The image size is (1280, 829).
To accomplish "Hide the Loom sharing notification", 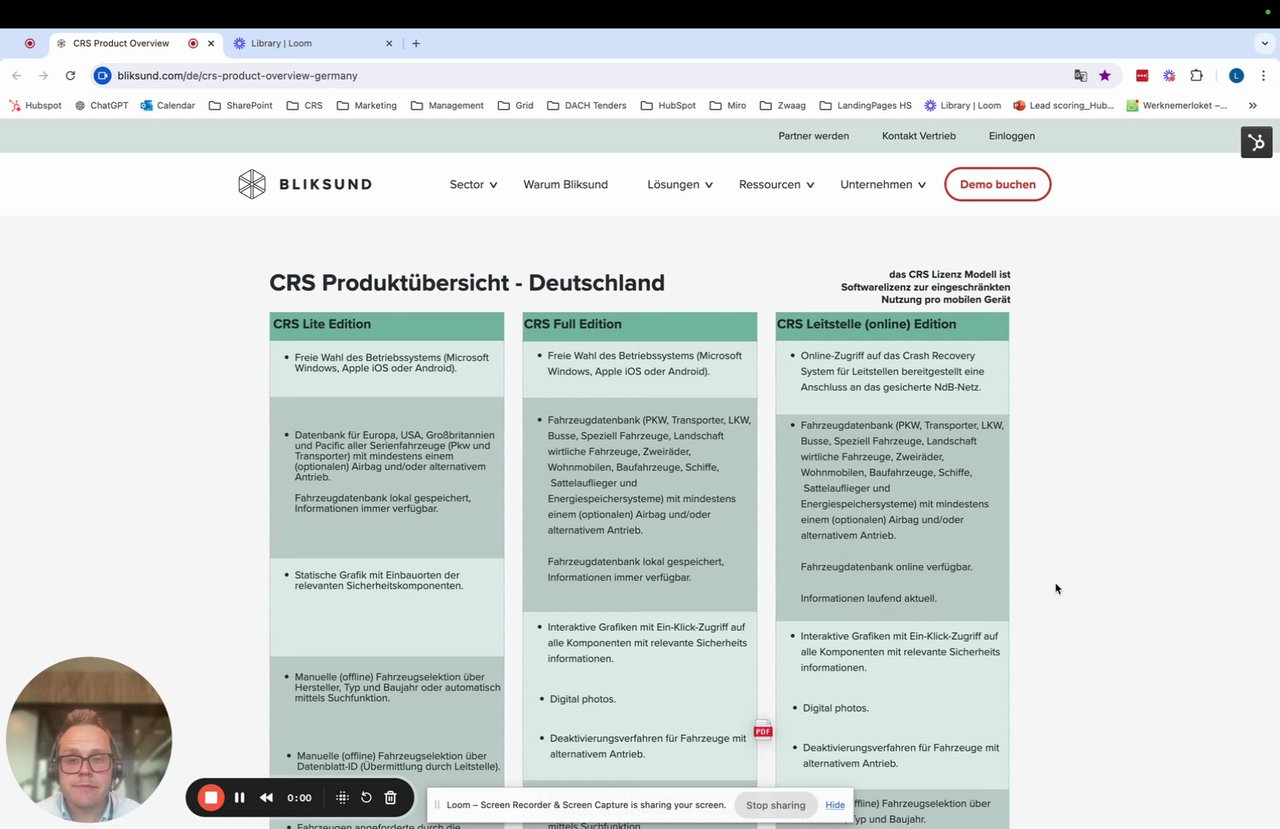I will tap(835, 805).
